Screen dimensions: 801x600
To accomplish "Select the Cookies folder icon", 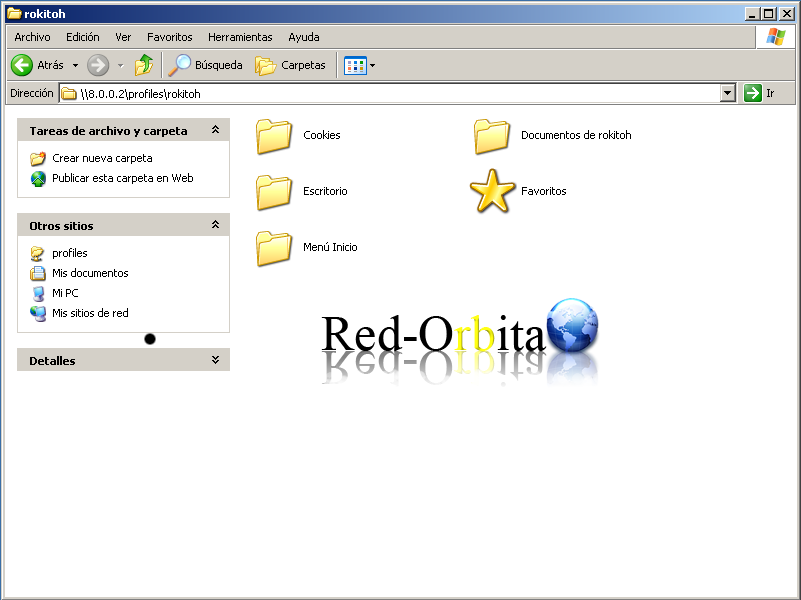I will point(274,136).
